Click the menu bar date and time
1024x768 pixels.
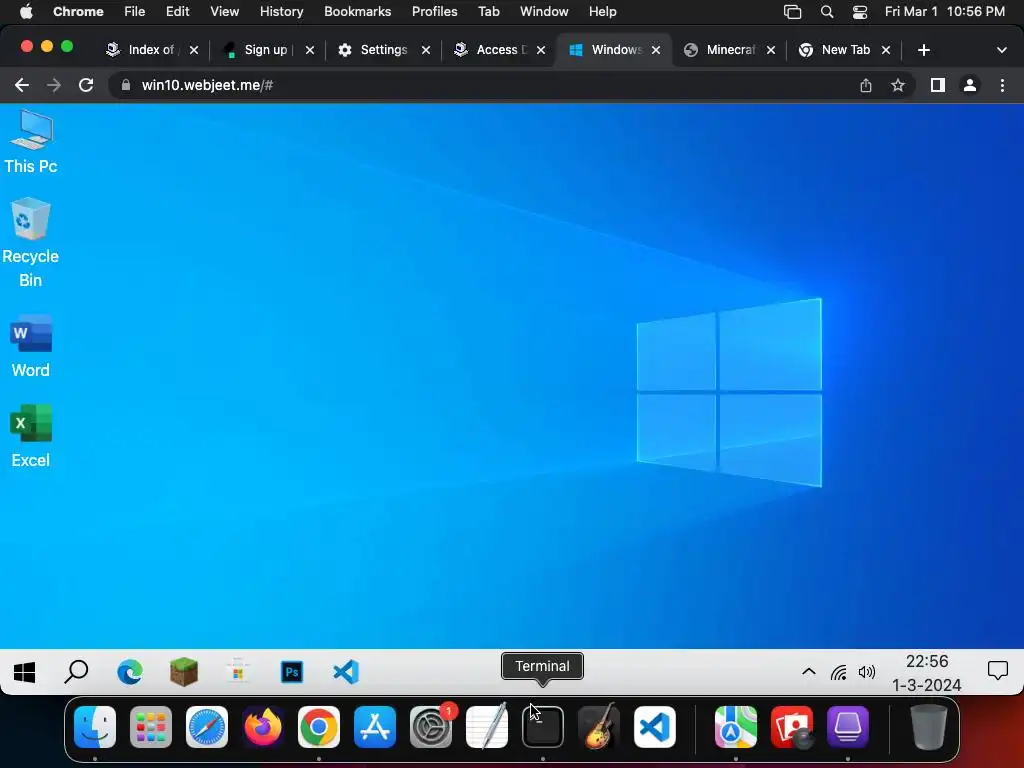pyautogui.click(x=944, y=11)
